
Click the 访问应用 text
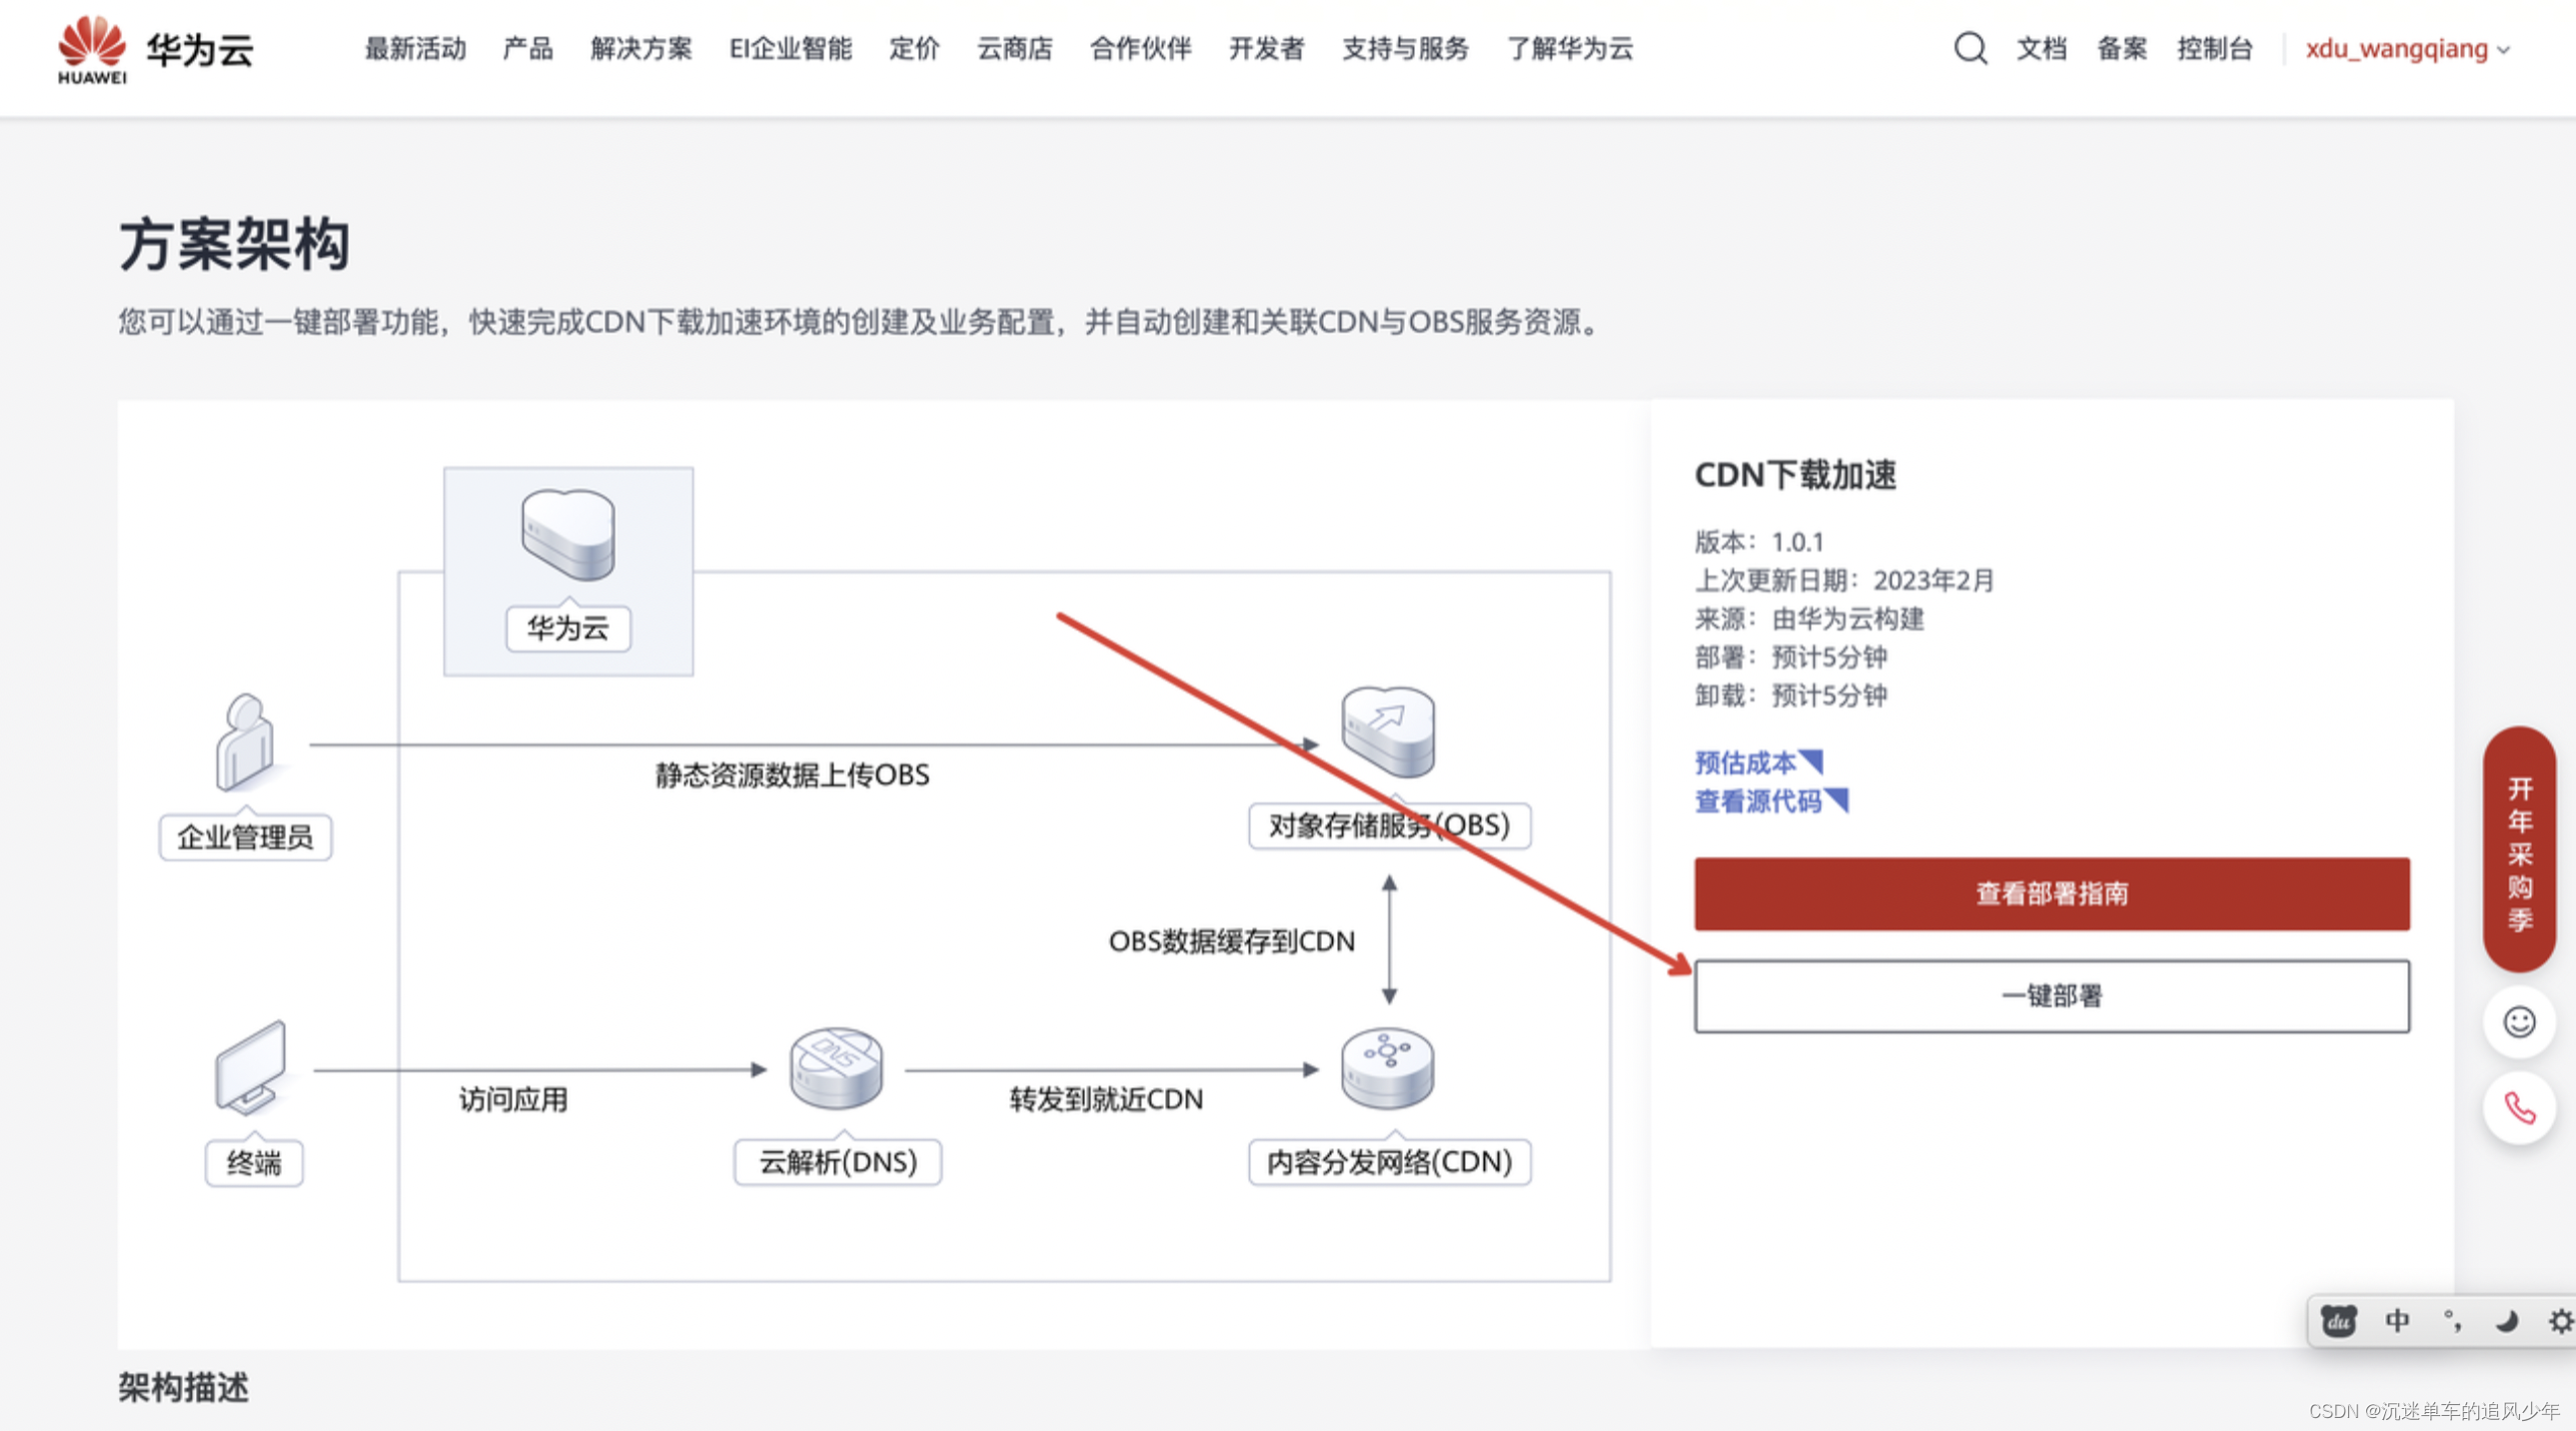coord(513,1100)
